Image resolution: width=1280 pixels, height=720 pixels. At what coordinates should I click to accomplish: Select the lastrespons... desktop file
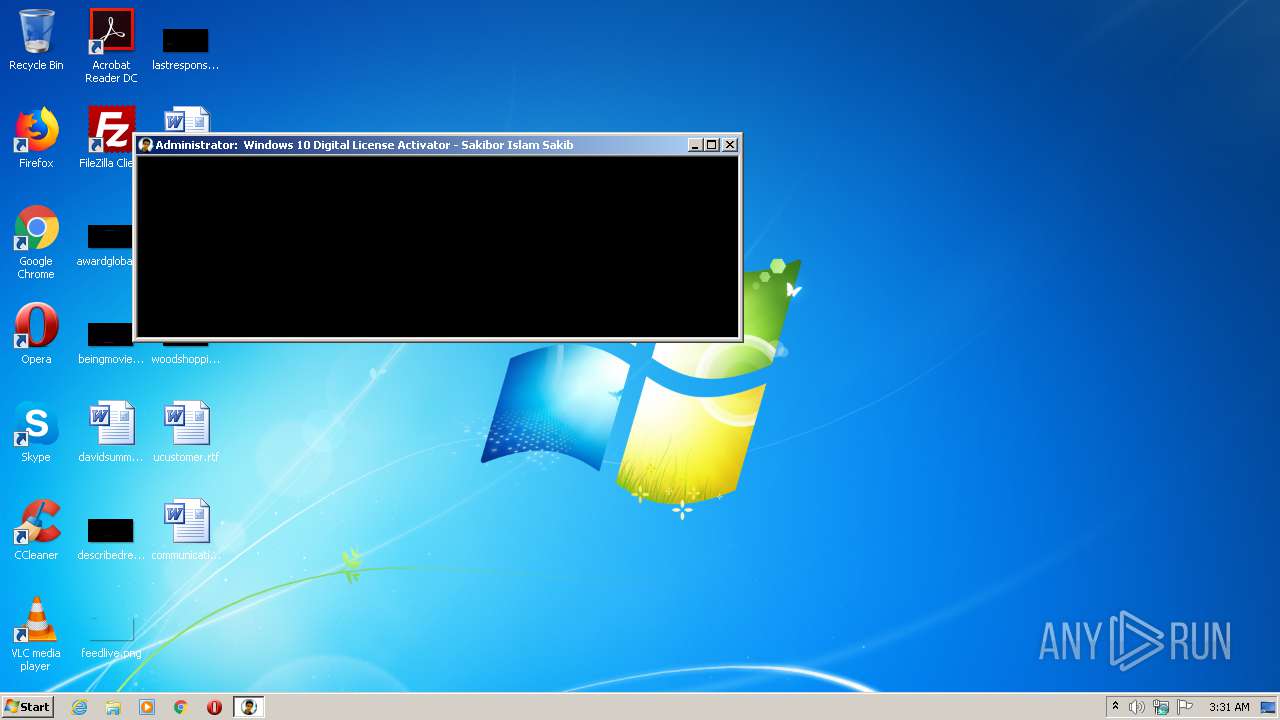tap(186, 49)
